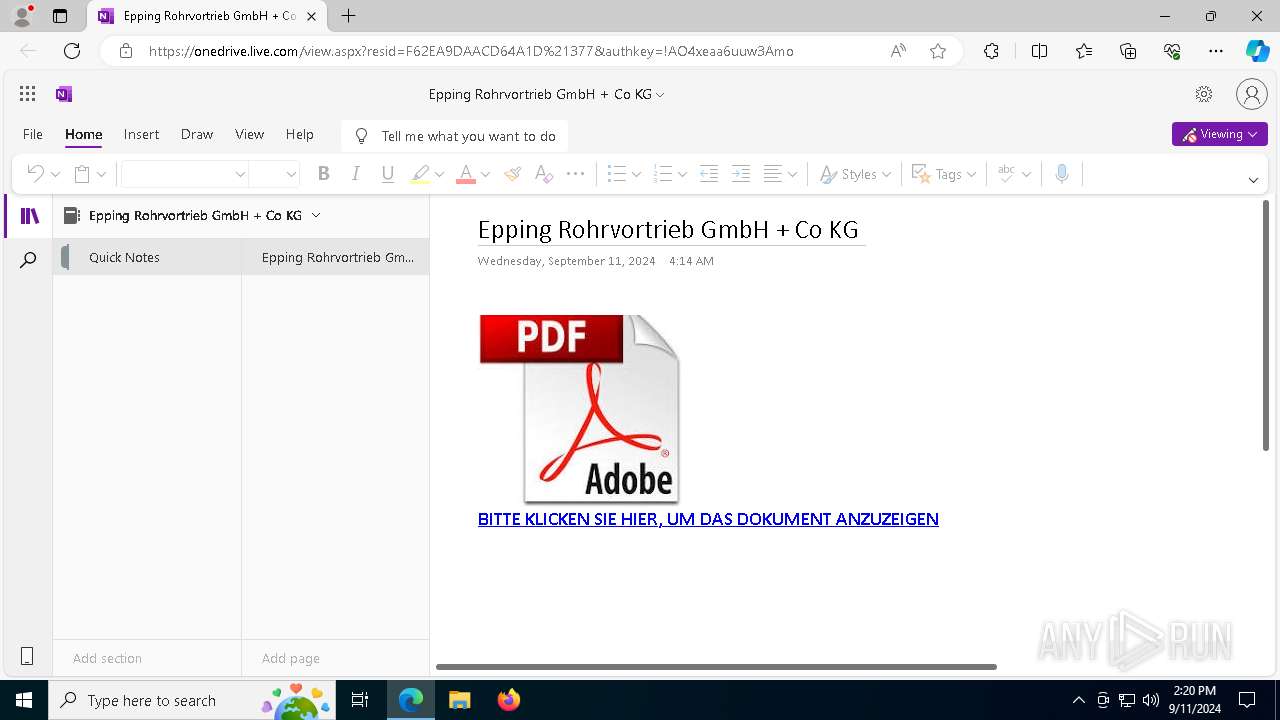Viewport: 1280px width, 720px height.
Task: Open File Explorer from taskbar
Action: pyautogui.click(x=459, y=700)
